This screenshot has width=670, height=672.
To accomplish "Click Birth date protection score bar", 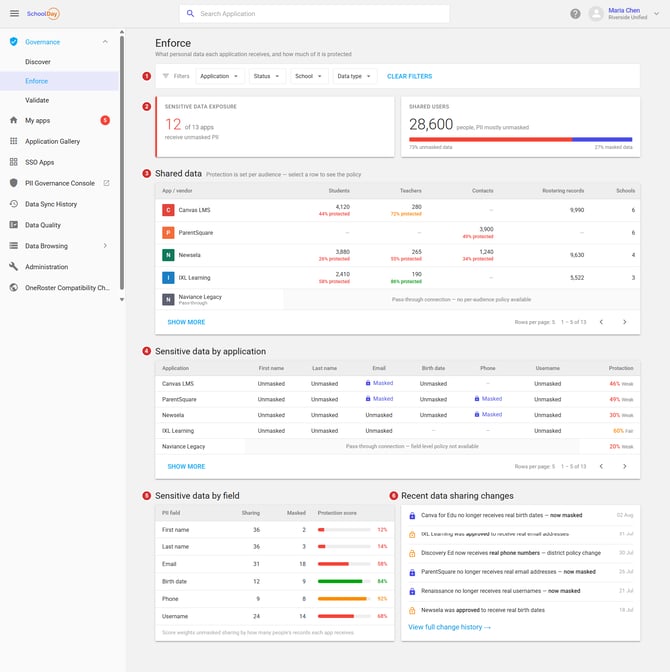I will [344, 581].
